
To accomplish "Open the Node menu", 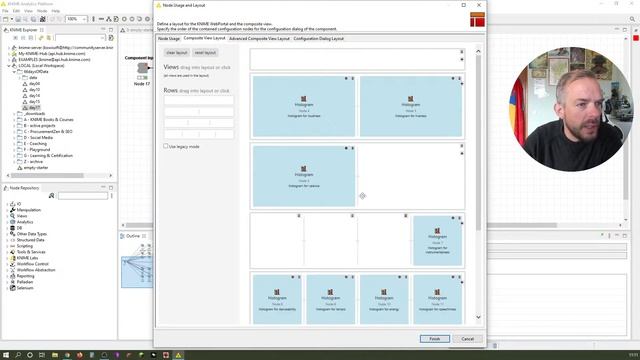I will point(42,11).
